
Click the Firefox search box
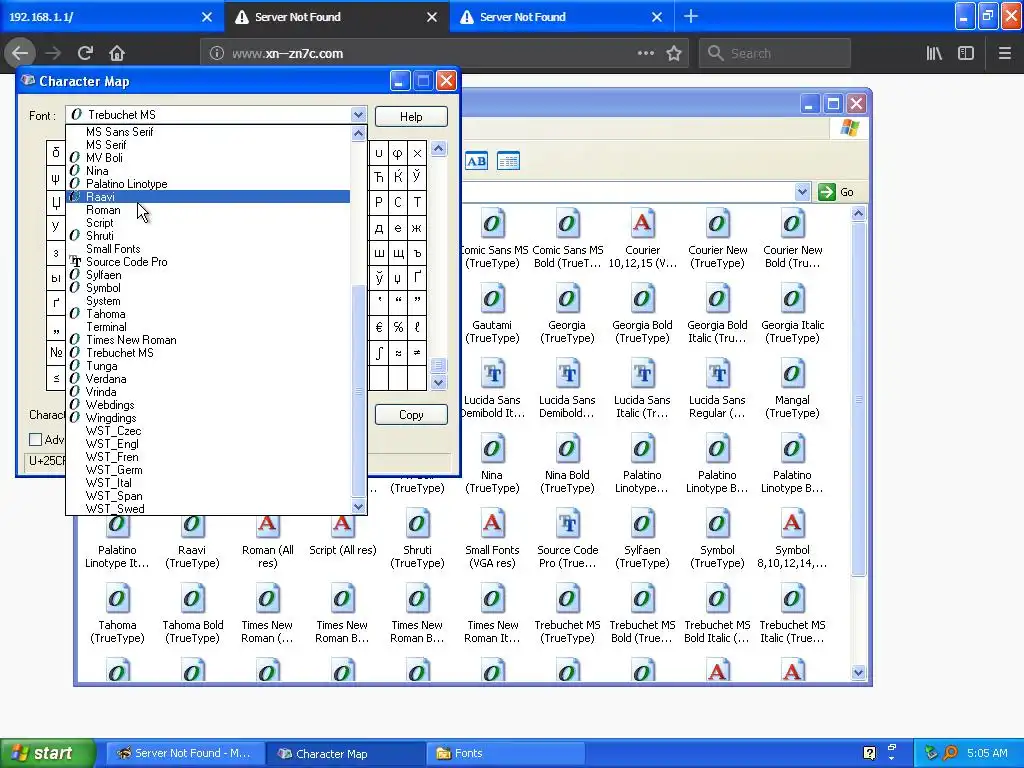coord(775,53)
